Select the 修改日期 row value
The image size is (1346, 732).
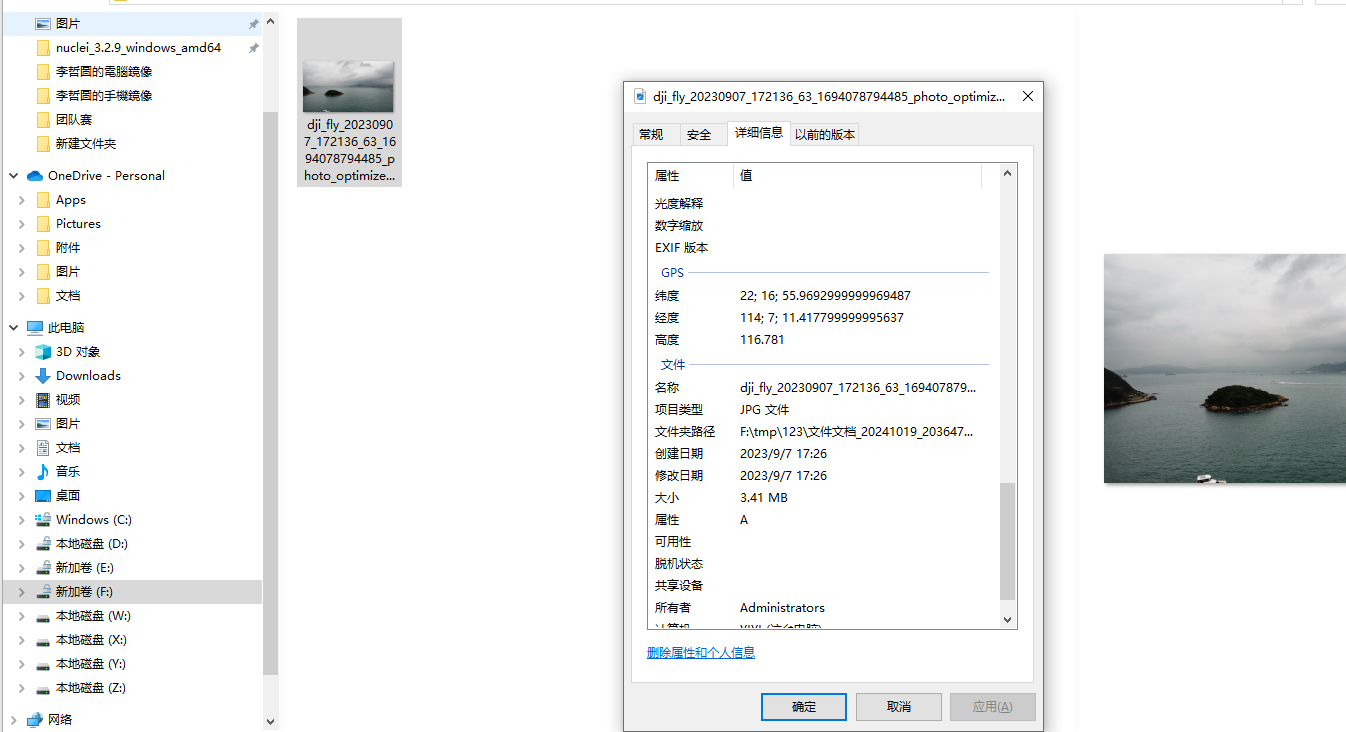tap(783, 476)
